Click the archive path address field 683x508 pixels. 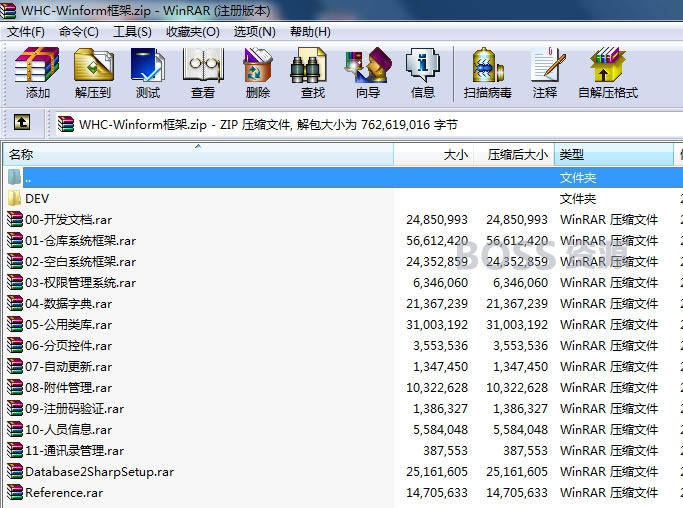click(x=369, y=125)
